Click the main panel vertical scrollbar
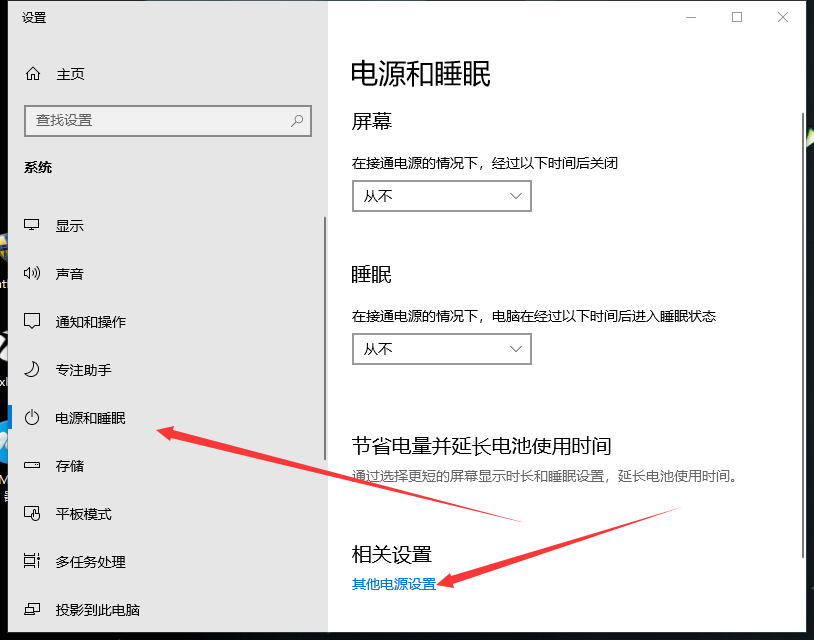The height and width of the screenshot is (640, 814). [x=803, y=335]
